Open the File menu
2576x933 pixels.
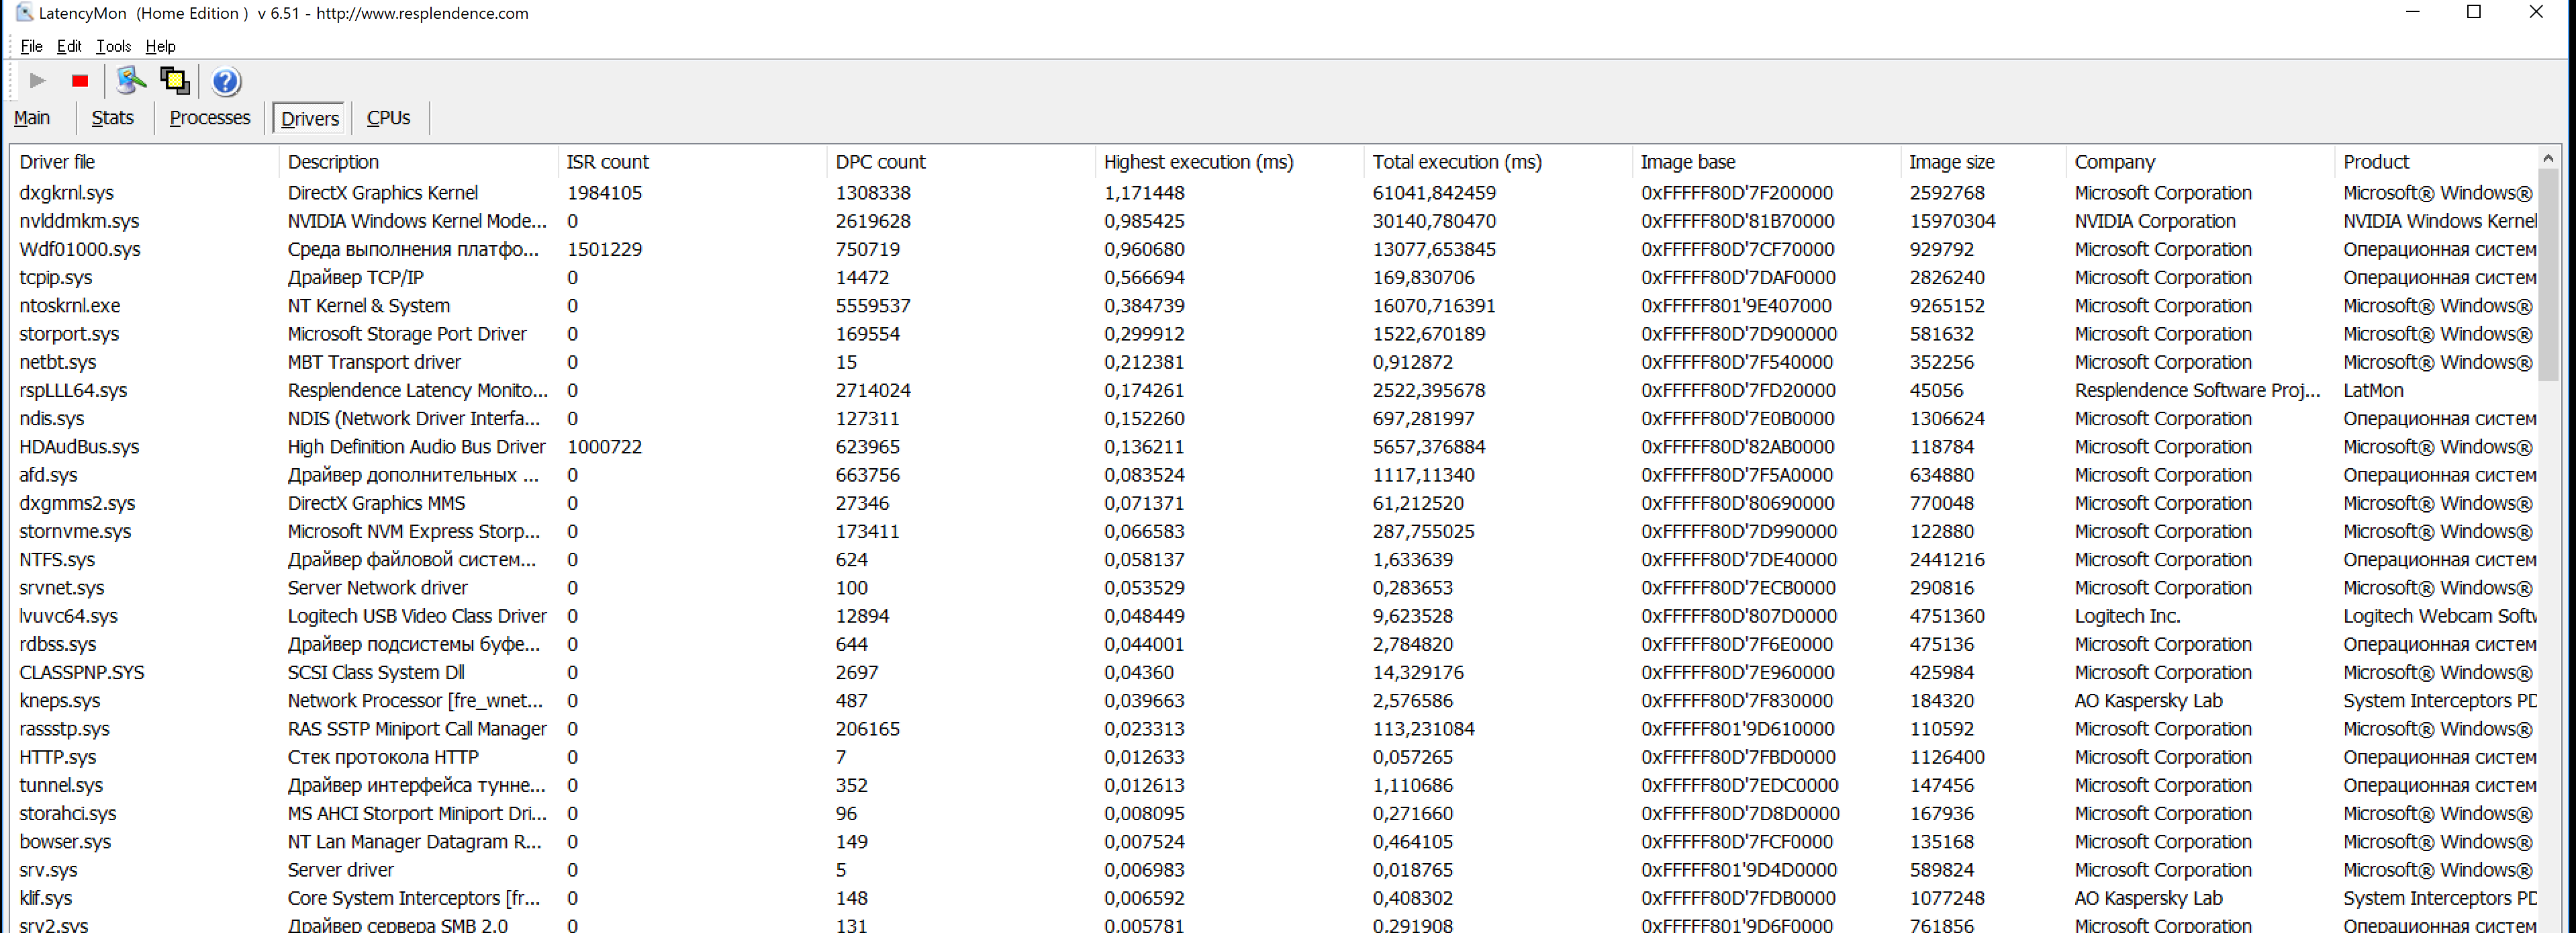31,46
